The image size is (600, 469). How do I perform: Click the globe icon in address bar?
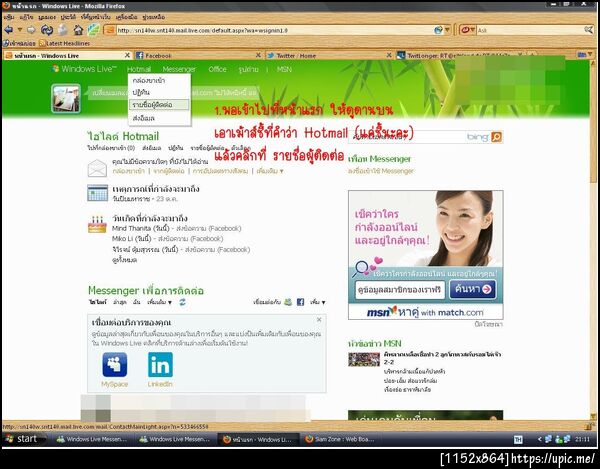pos(439,30)
